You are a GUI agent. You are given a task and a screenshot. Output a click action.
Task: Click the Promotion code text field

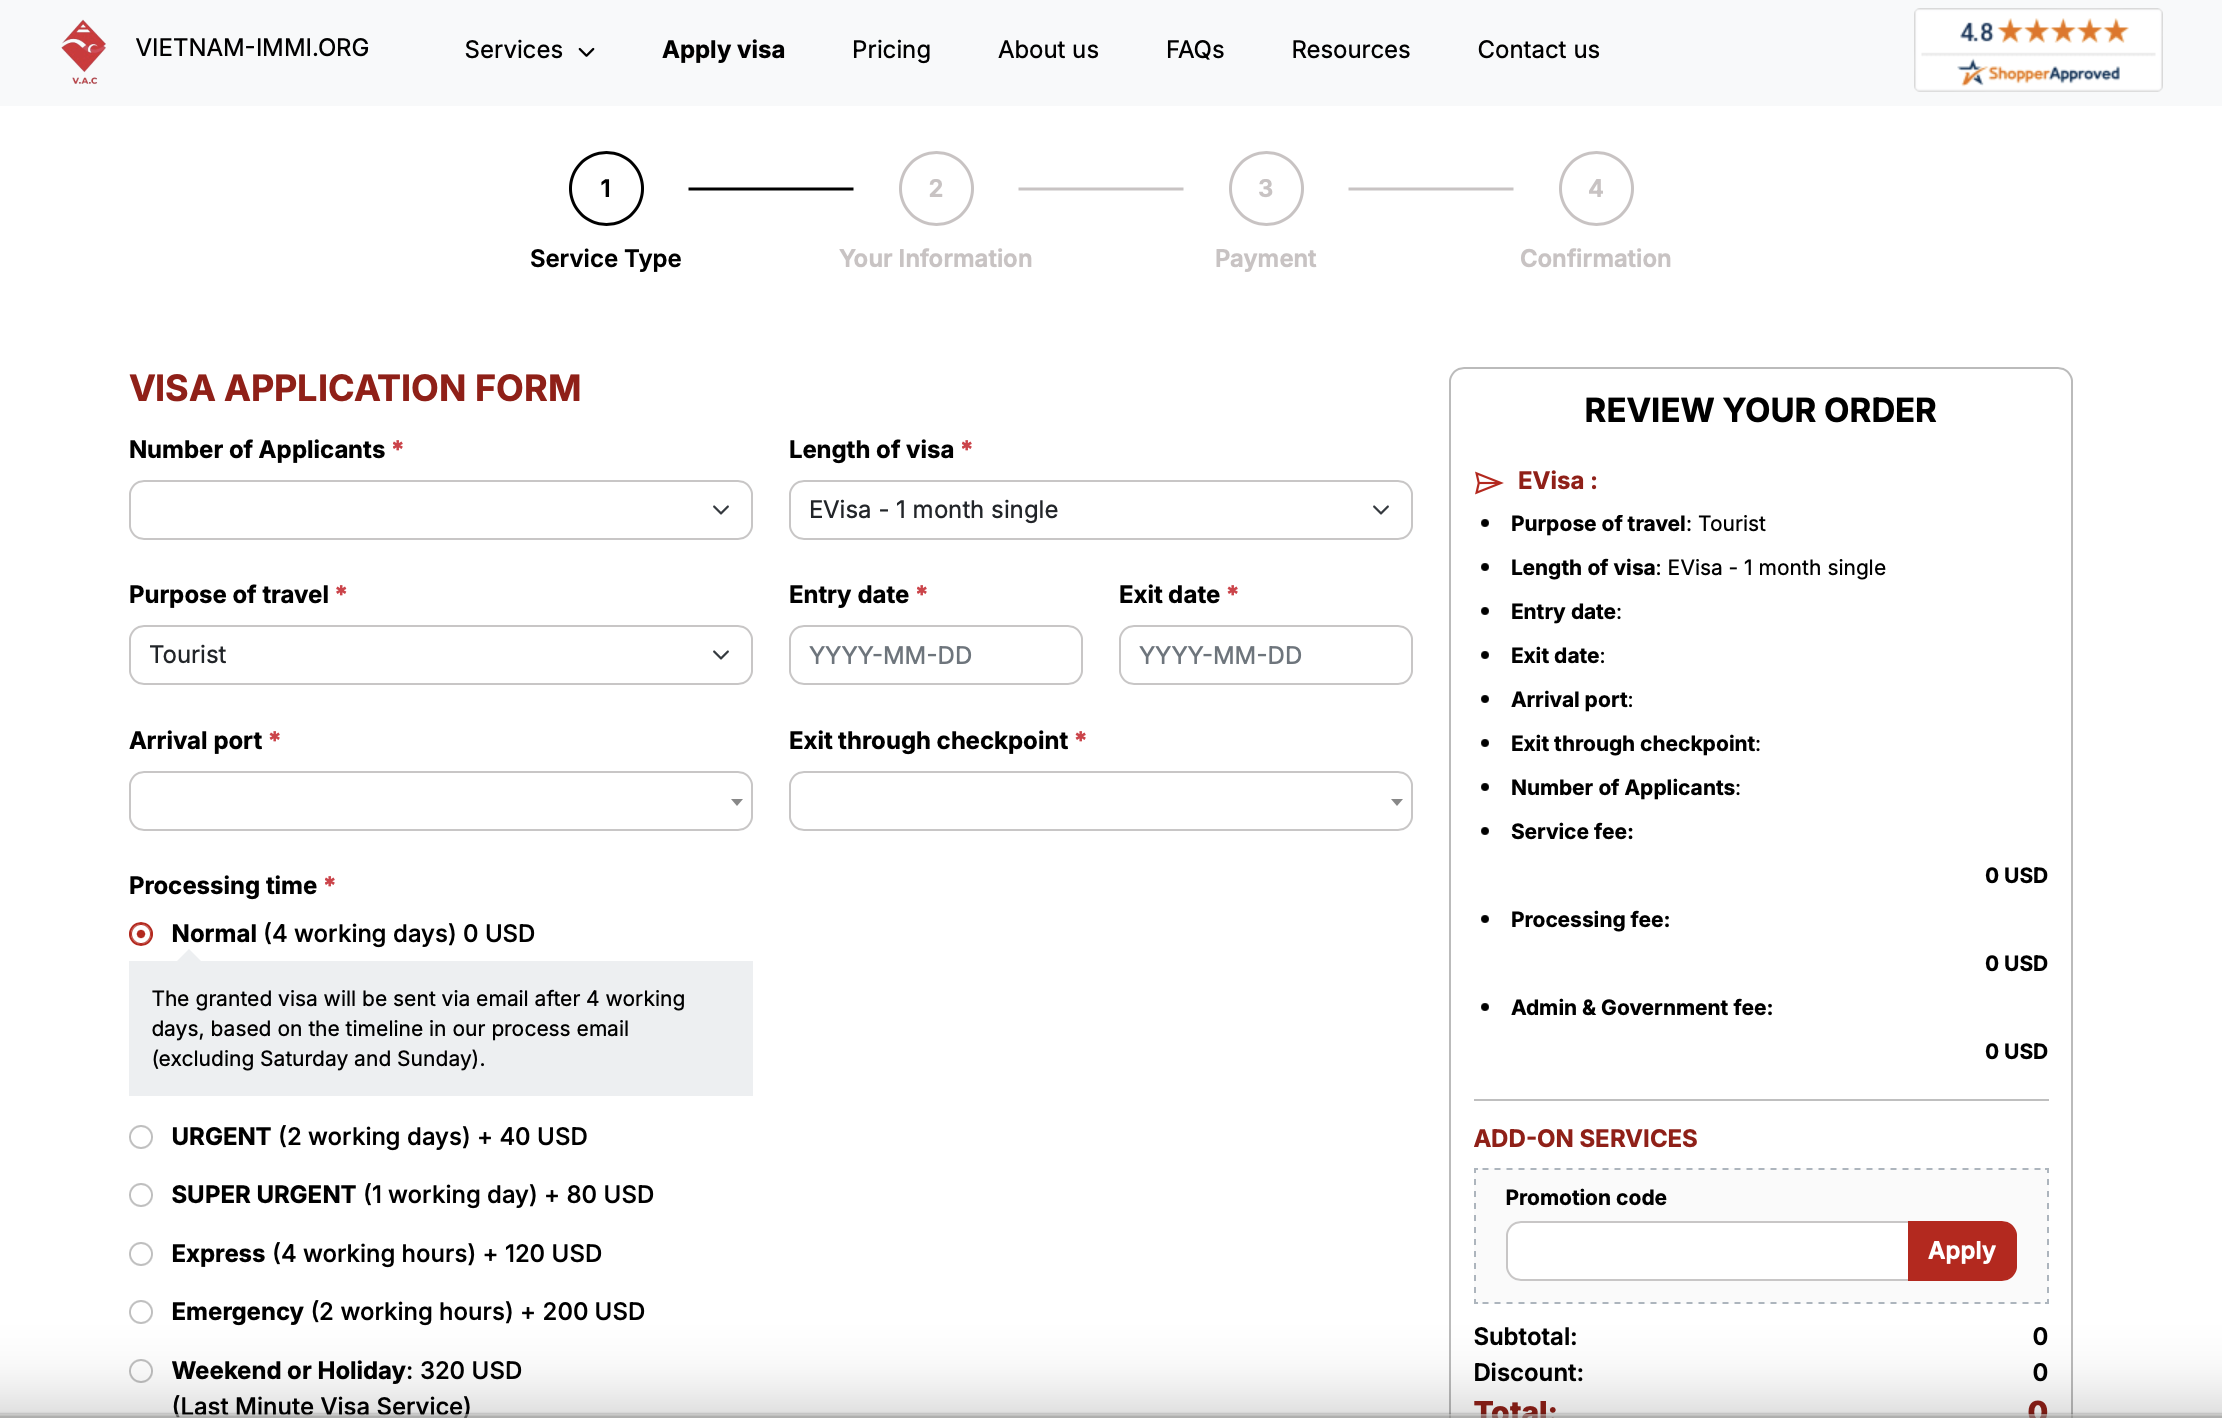(x=1707, y=1251)
